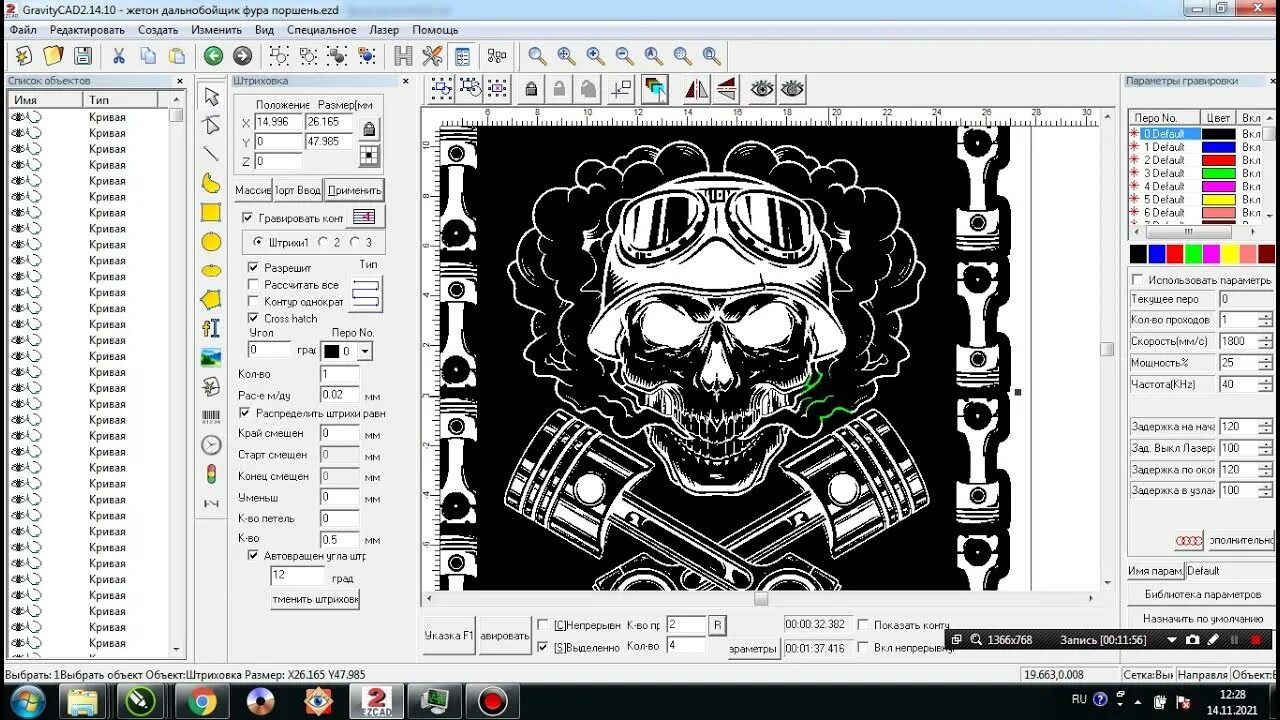Open the Перо No. pen dropdown

[x=365, y=351]
